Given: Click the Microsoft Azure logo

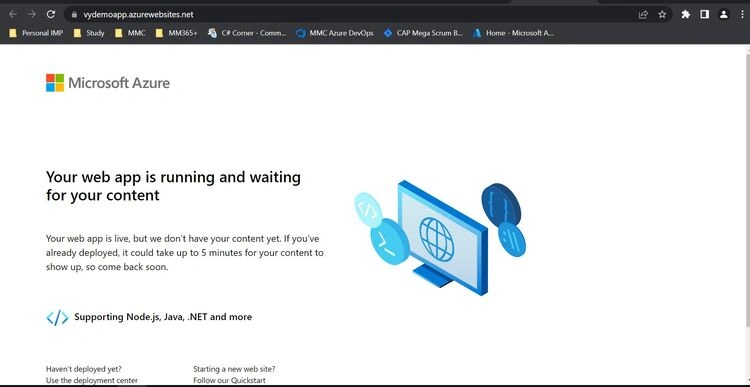Looking at the screenshot, I should (x=108, y=83).
